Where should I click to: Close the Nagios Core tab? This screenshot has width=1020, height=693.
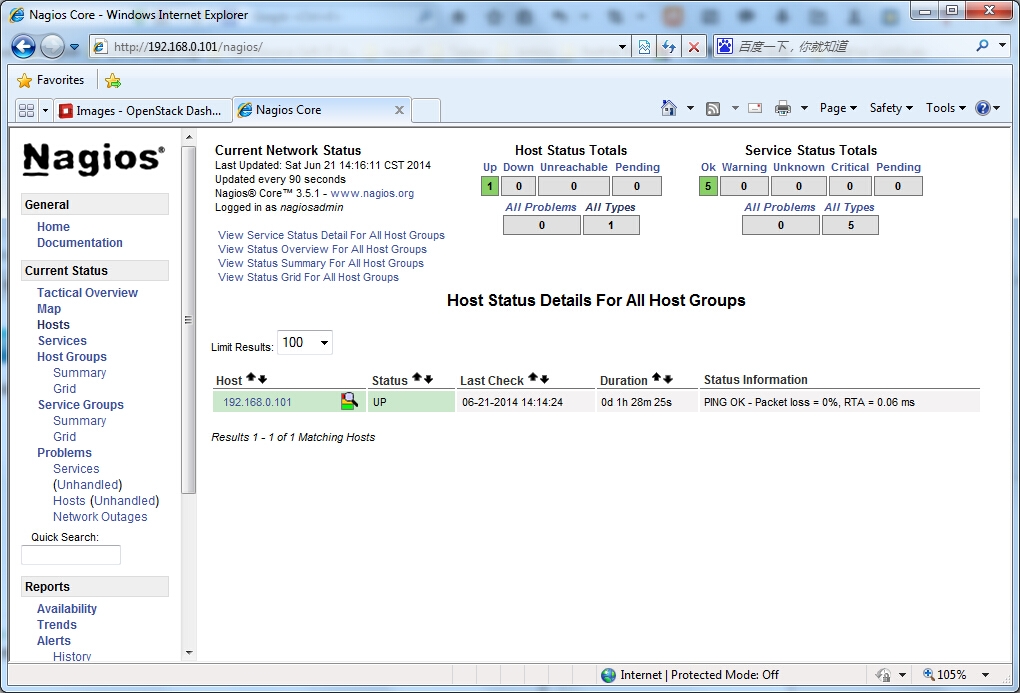coord(399,111)
